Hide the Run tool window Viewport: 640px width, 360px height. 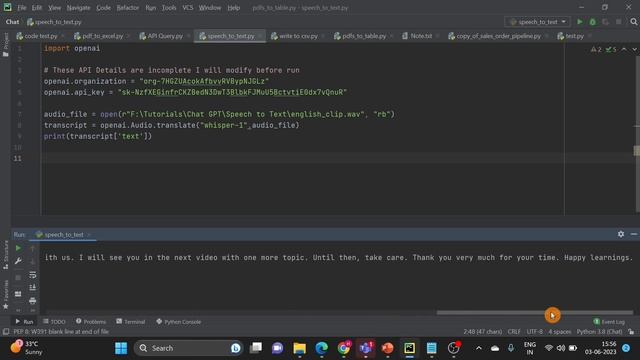click(x=633, y=234)
